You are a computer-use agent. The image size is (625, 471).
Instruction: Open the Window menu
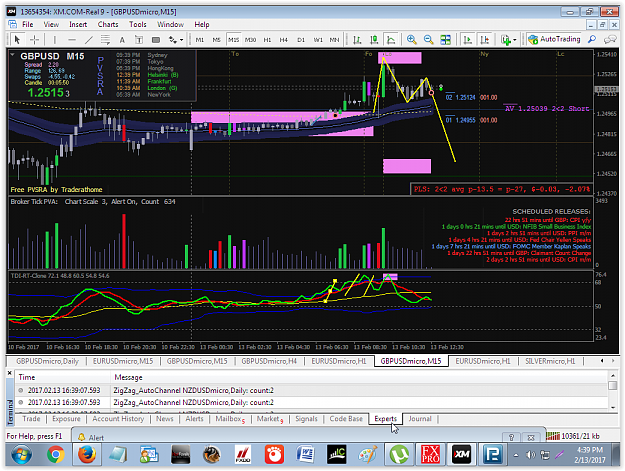click(170, 24)
